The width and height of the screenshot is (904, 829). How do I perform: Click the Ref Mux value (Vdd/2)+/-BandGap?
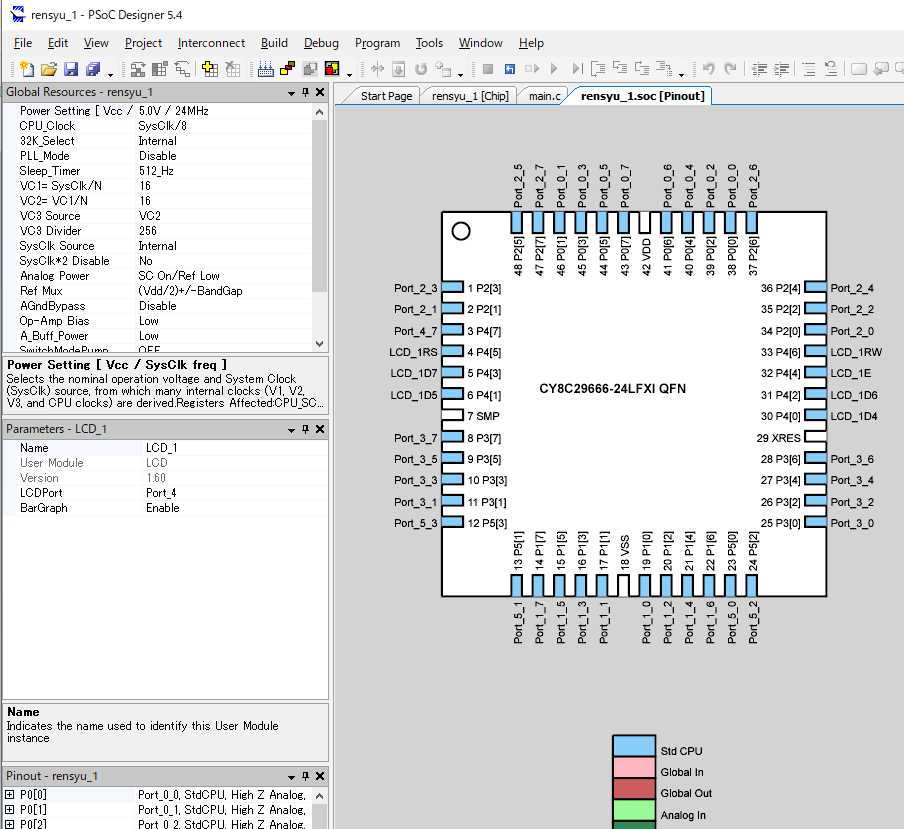point(190,291)
